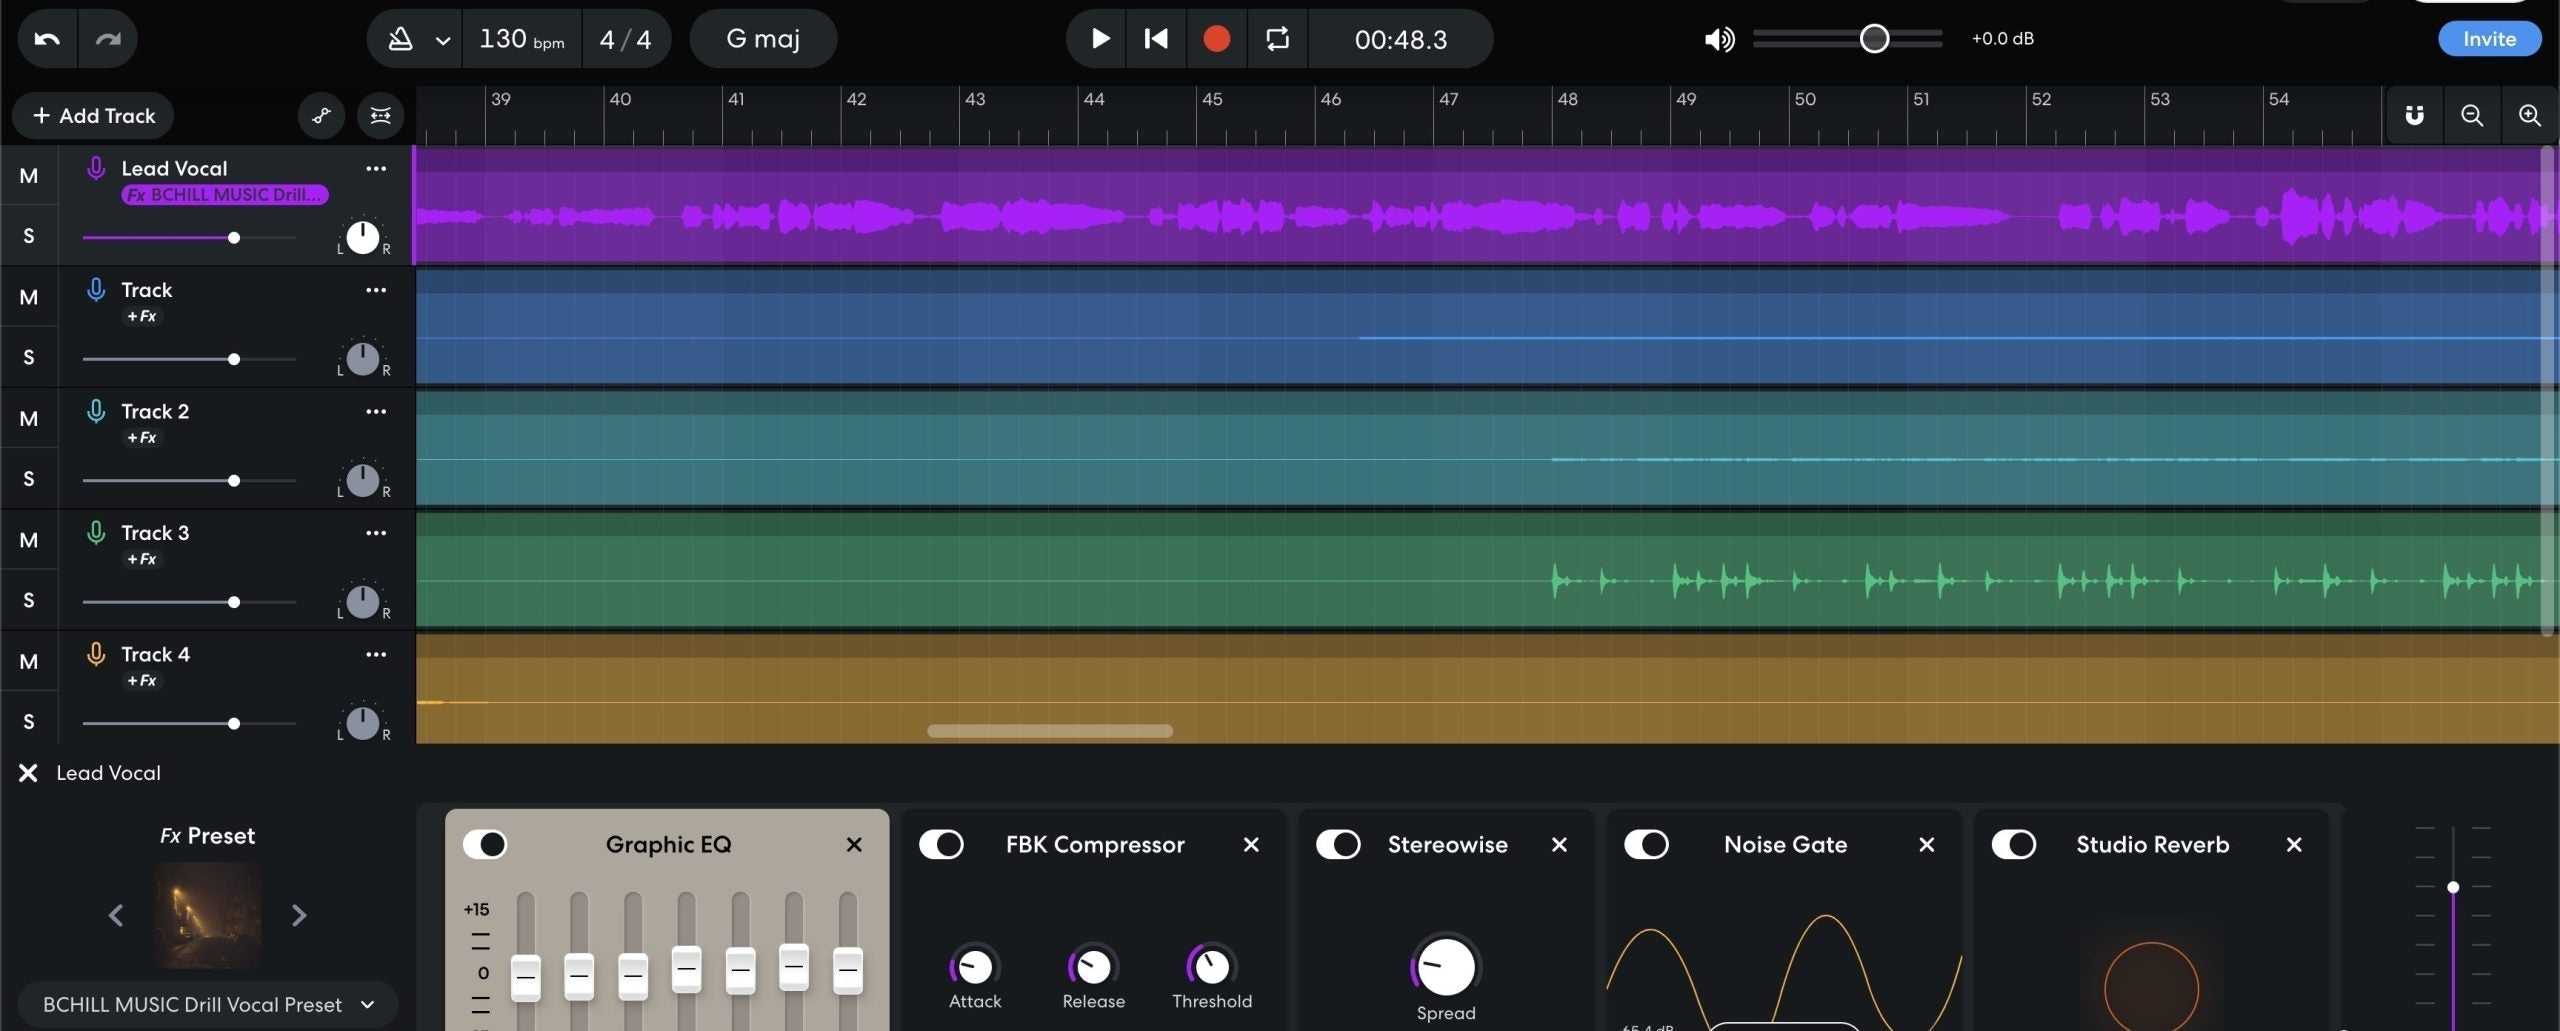Click the metronome icon next to the bpm
Image resolution: width=2560 pixels, height=1031 pixels.
click(400, 38)
